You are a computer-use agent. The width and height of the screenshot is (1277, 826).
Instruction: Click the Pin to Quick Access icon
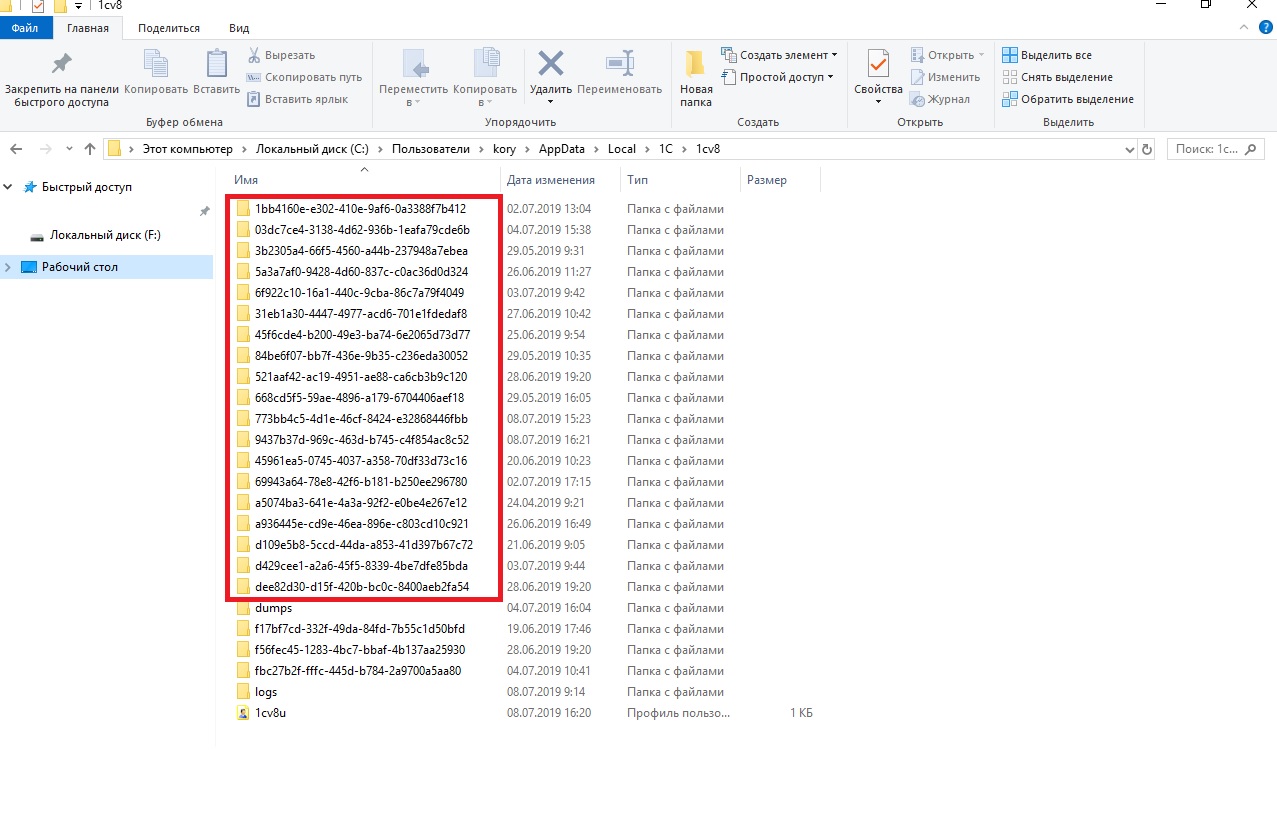tap(61, 65)
